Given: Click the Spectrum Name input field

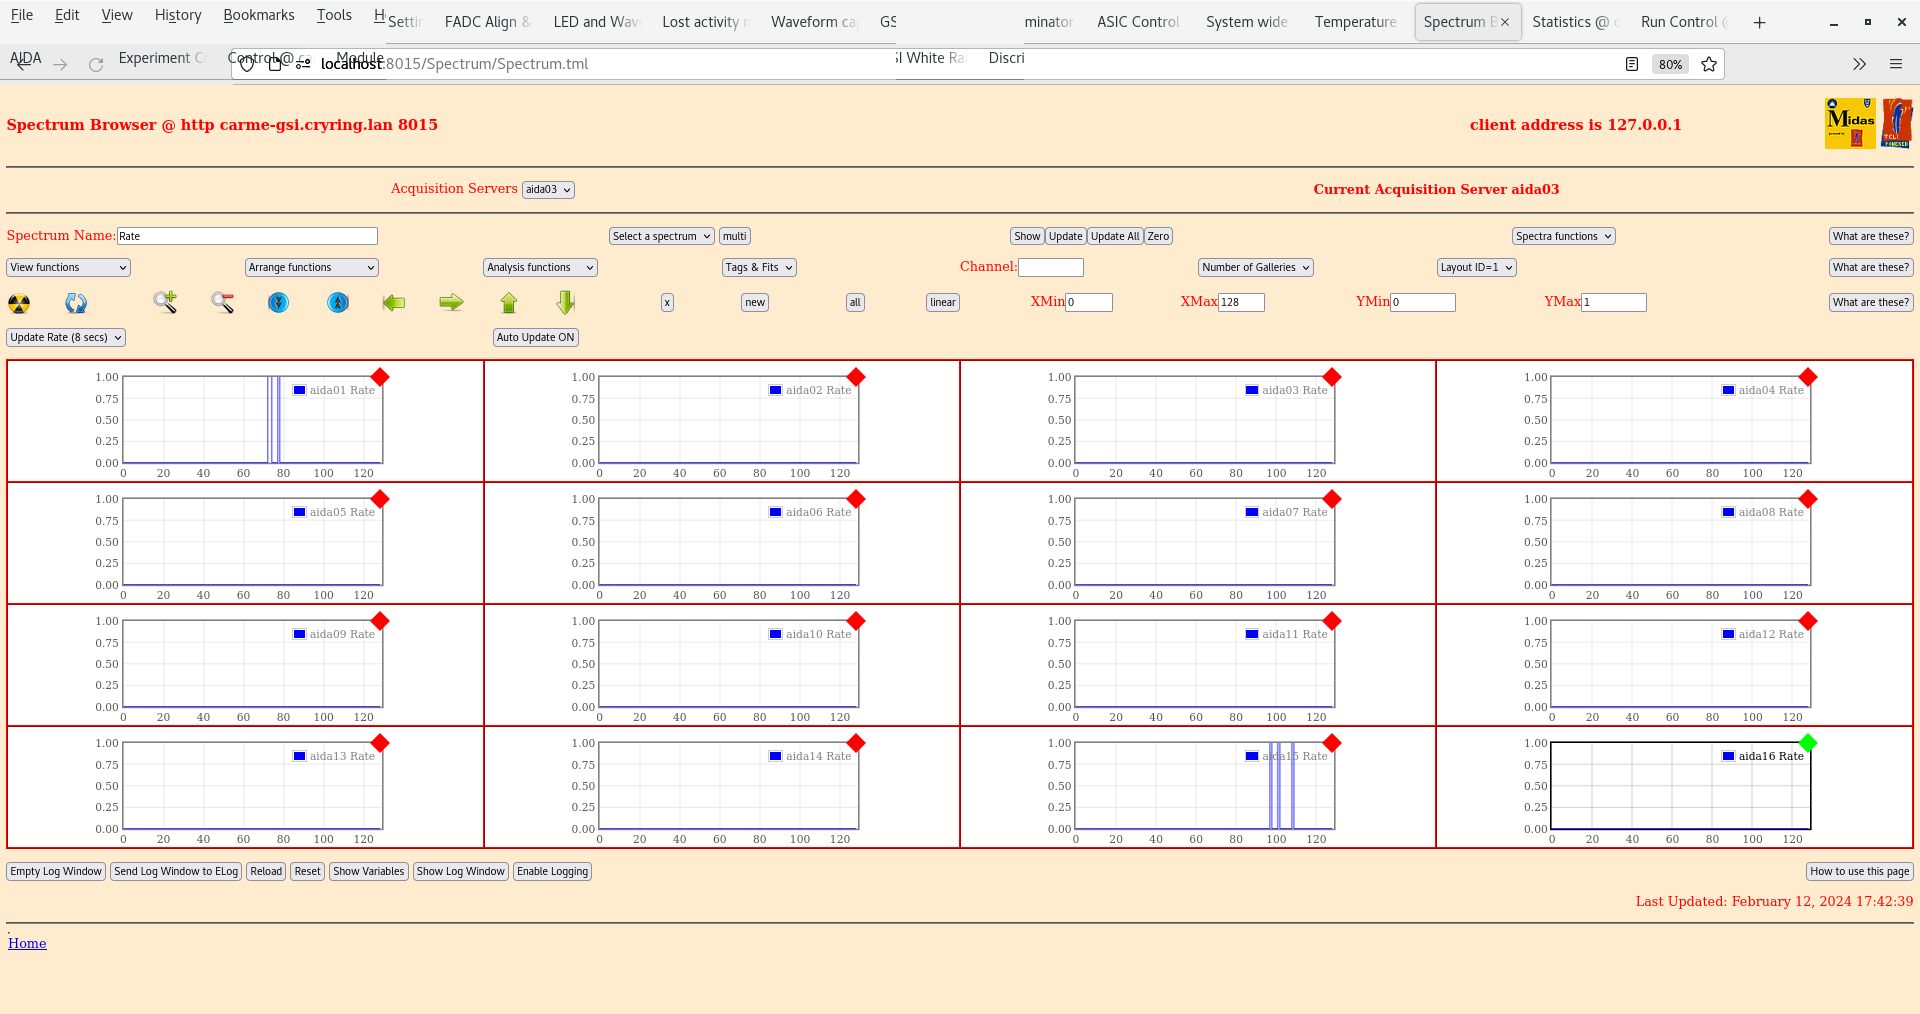Looking at the screenshot, I should [247, 236].
